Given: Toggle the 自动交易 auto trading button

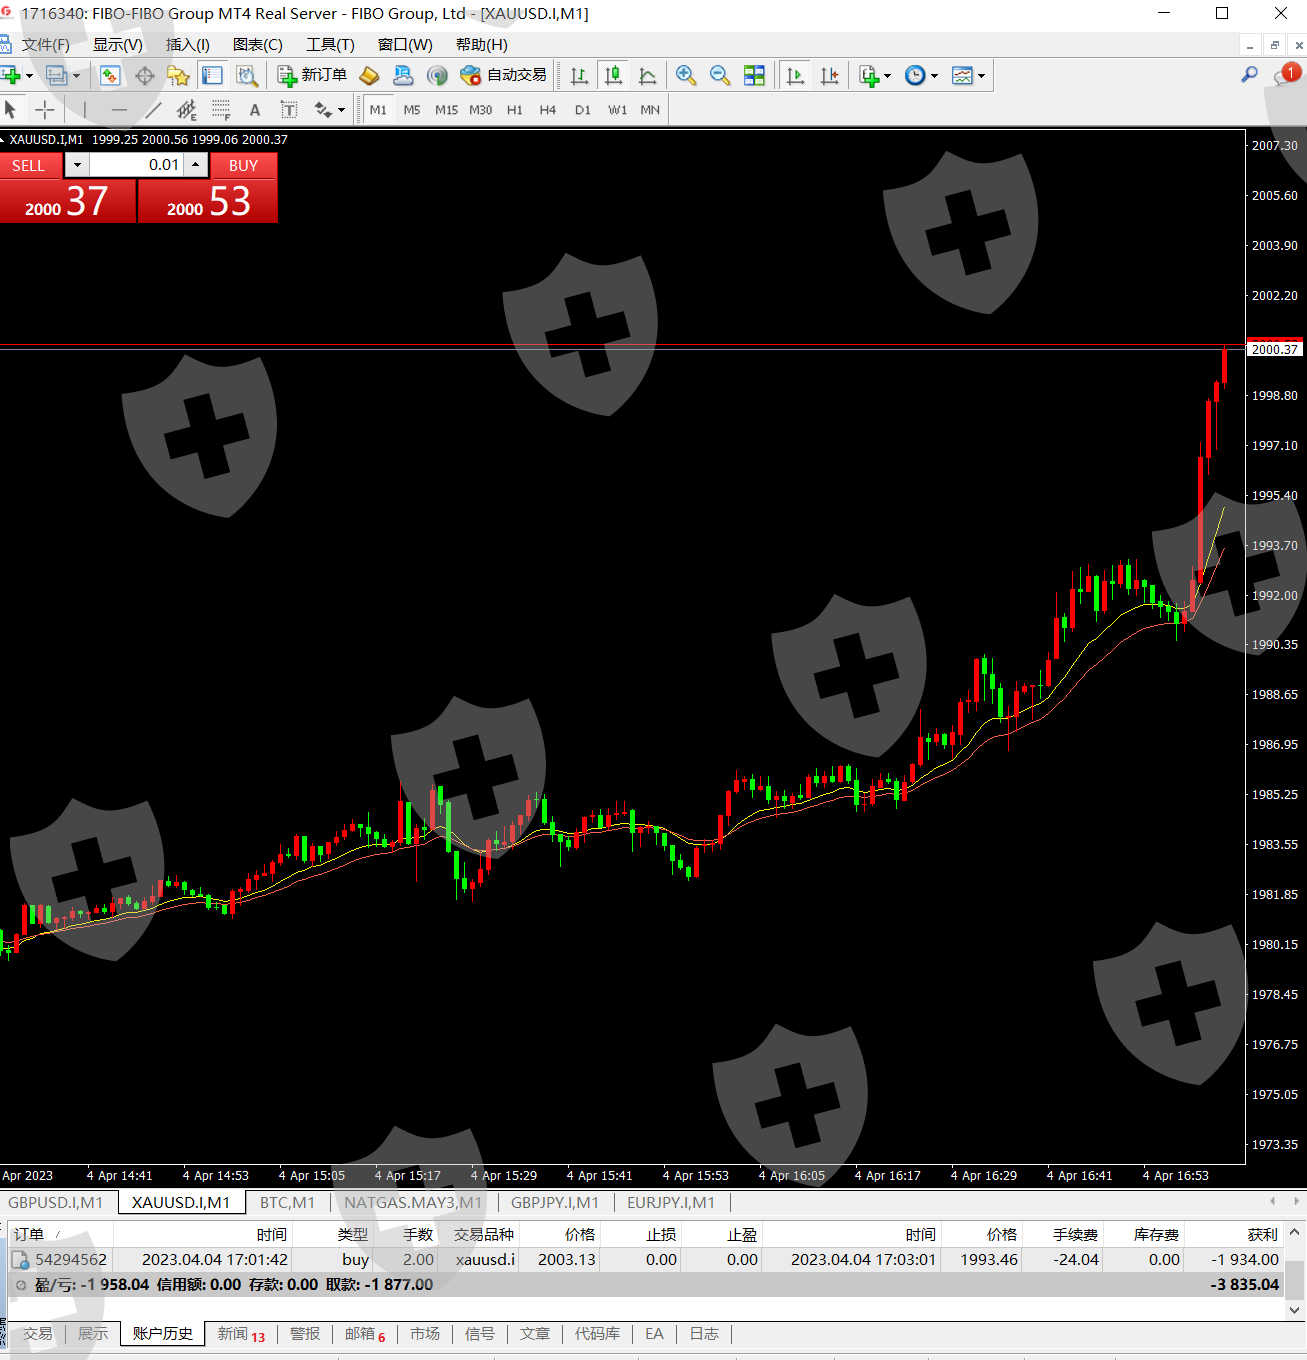Looking at the screenshot, I should point(504,76).
